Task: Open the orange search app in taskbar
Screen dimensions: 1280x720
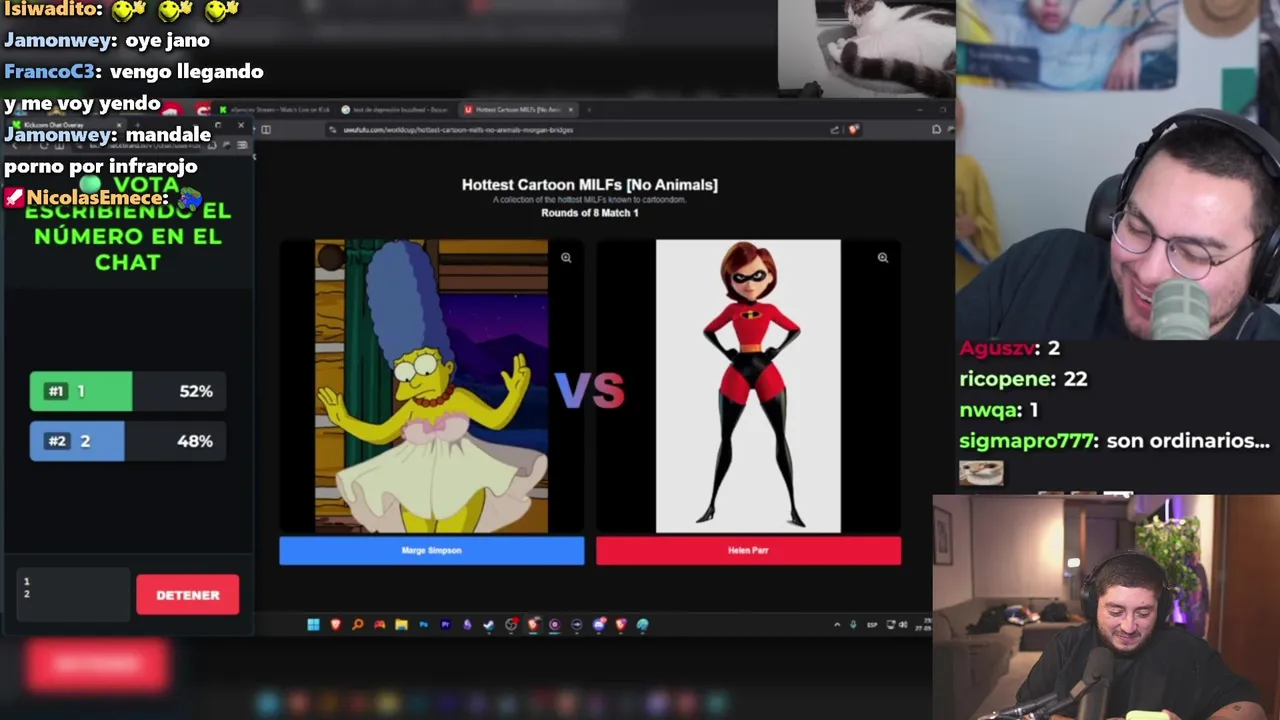Action: click(x=357, y=624)
